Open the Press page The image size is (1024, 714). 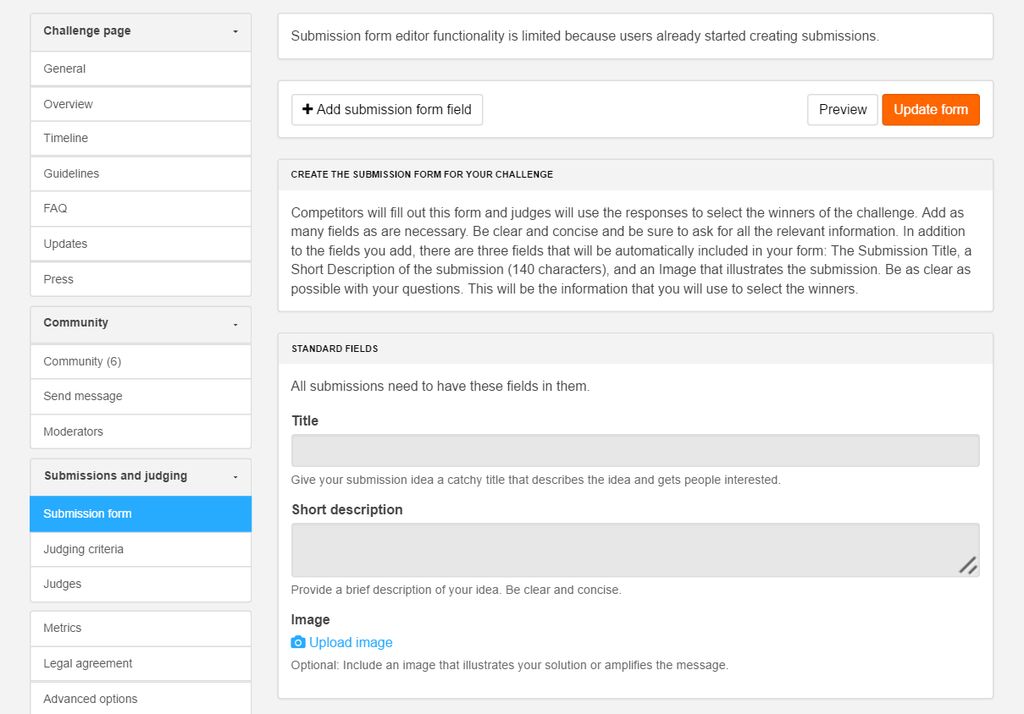(140, 279)
